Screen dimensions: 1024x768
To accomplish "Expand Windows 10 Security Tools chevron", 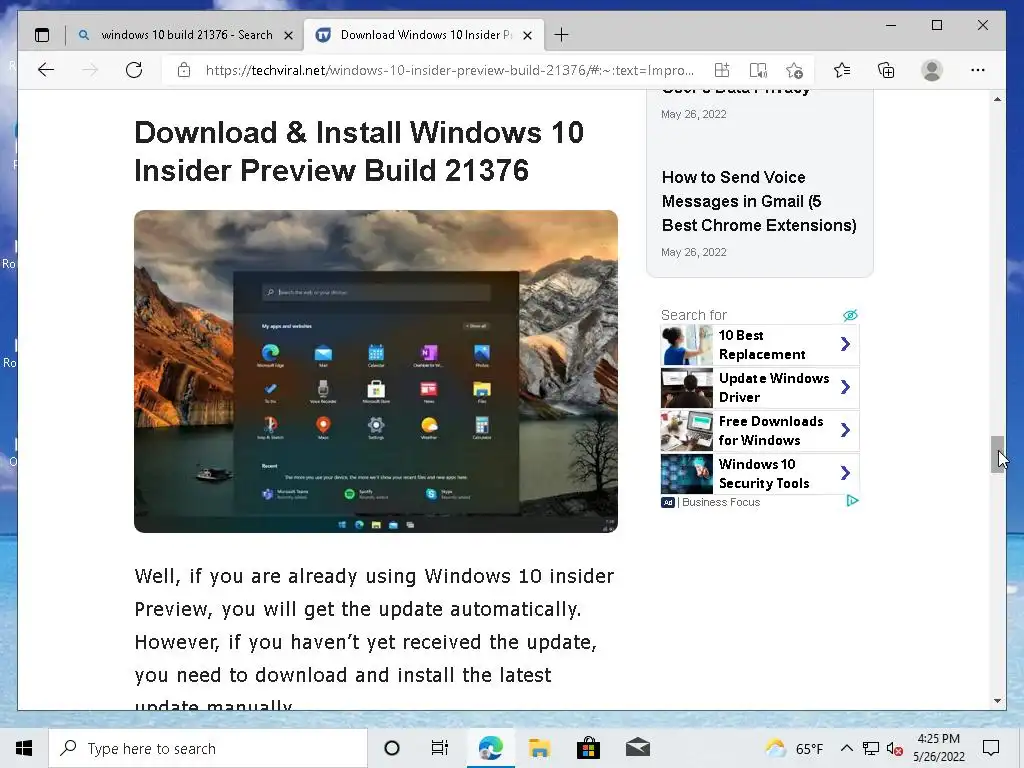I will [845, 473].
